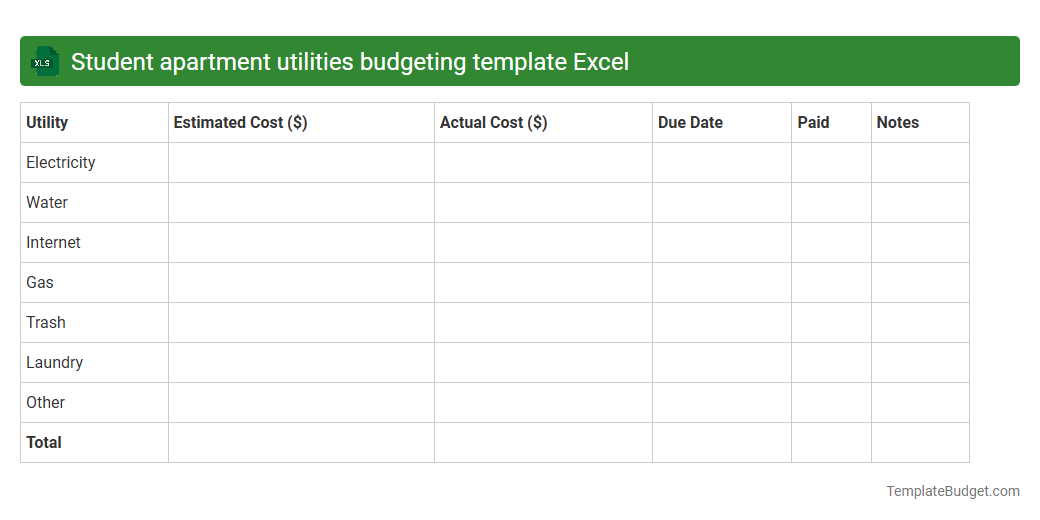Select the 'Total' row label
The width and height of the screenshot is (1040, 520).
click(44, 442)
